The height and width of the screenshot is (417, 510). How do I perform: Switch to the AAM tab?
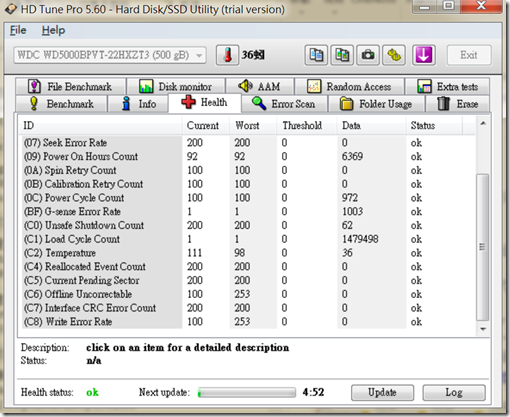260,87
